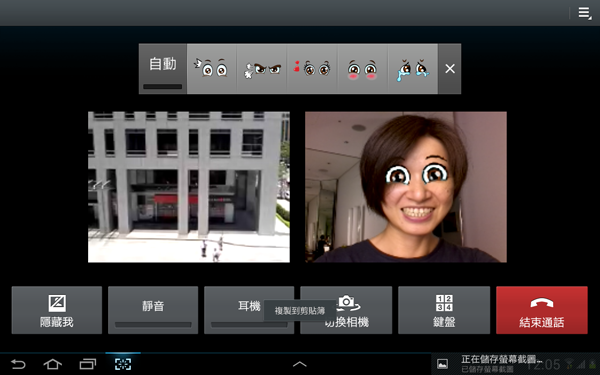This screenshot has width=600, height=375.
Task: Select the 自動 emotion mode
Action: (163, 69)
